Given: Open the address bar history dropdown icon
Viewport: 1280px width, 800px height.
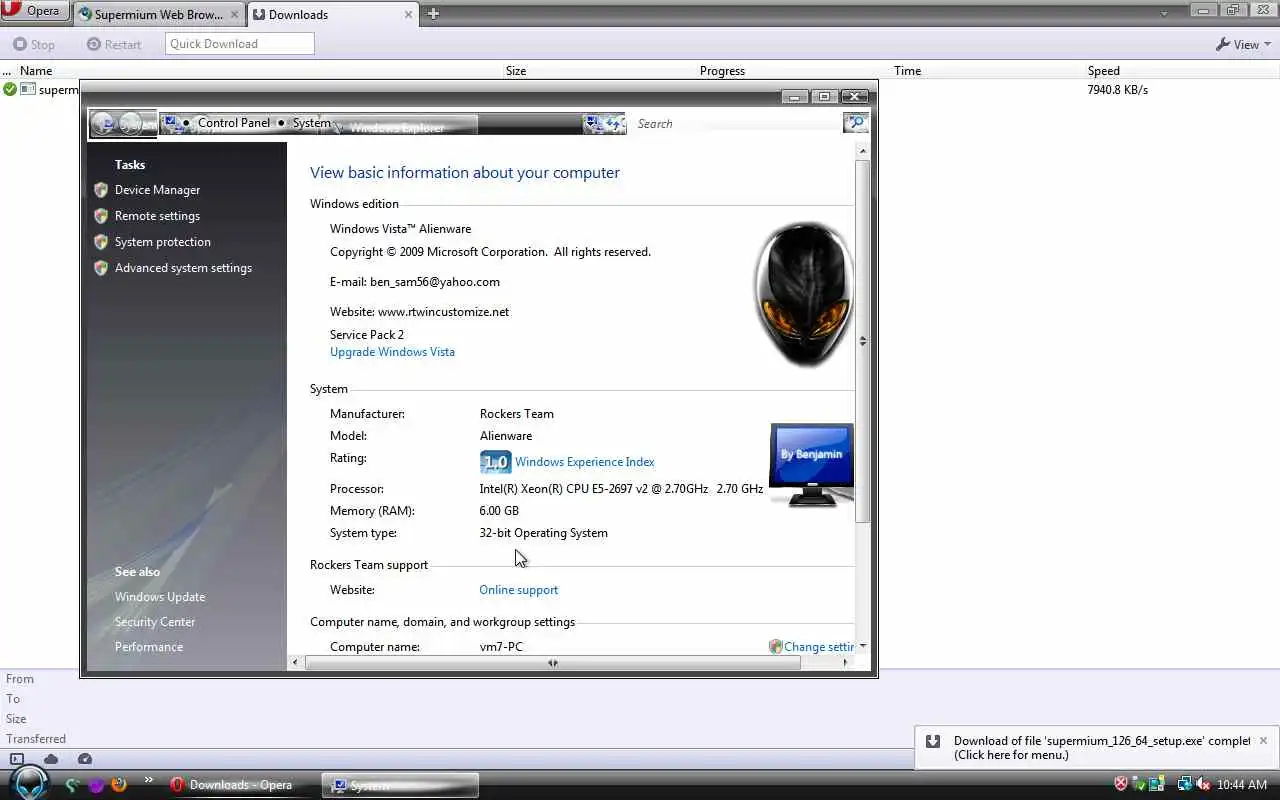Looking at the screenshot, I should (x=591, y=124).
